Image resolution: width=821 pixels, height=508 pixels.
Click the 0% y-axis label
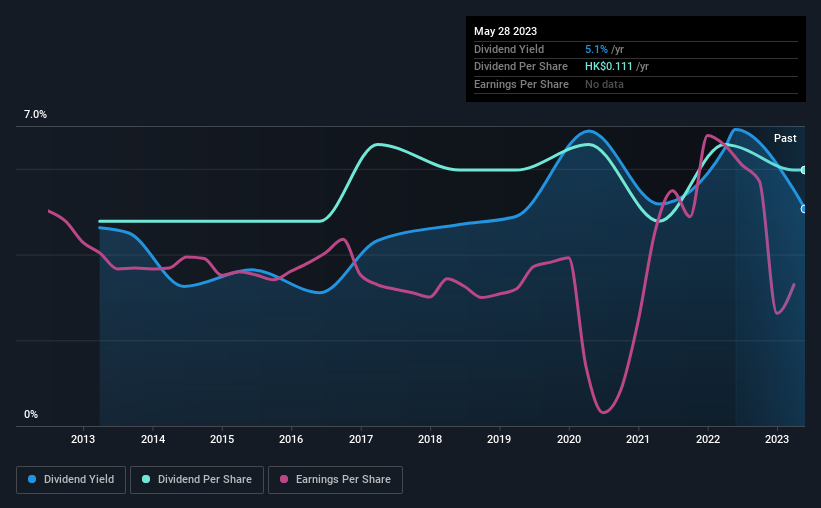[x=31, y=414]
